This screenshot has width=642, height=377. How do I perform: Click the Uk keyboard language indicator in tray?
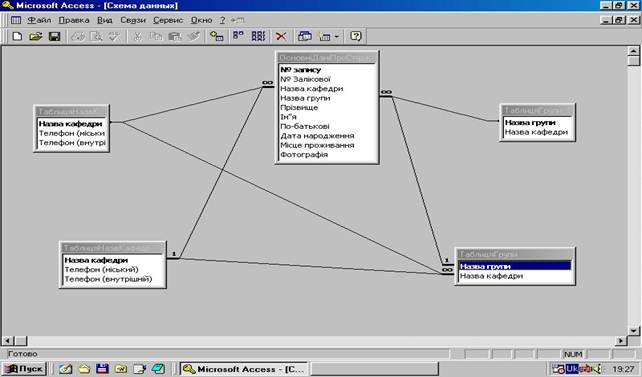point(572,369)
